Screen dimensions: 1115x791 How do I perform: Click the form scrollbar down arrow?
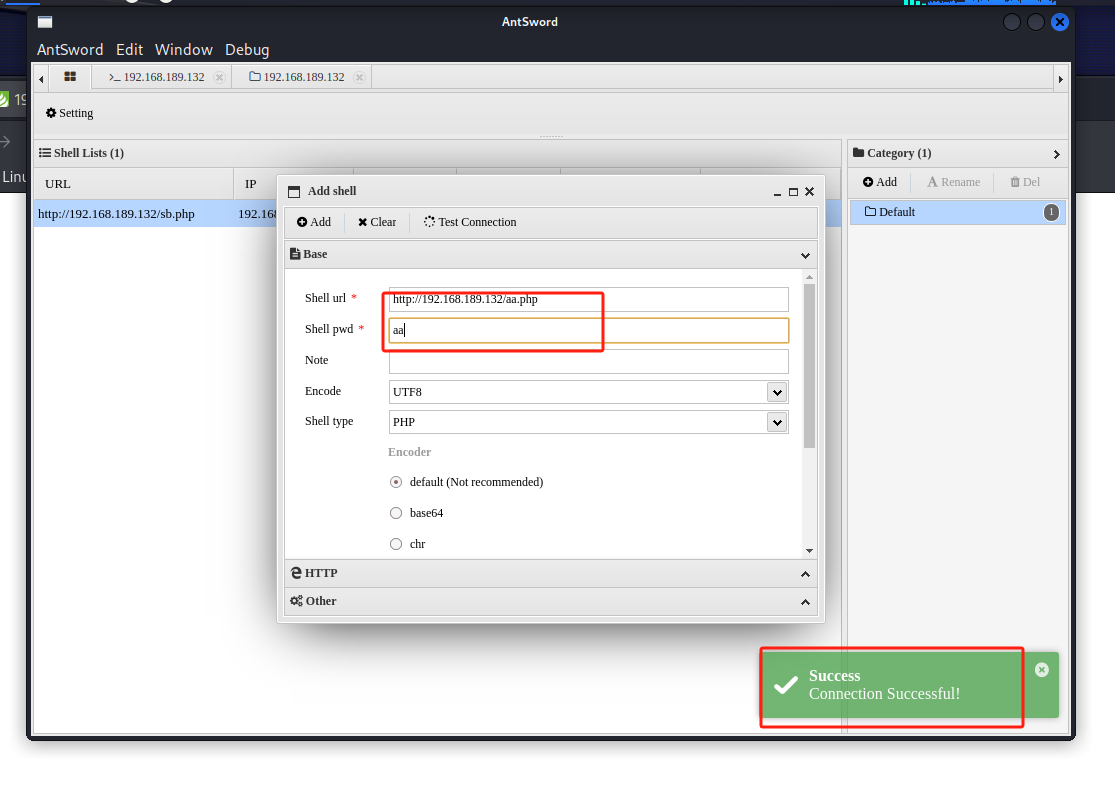pyautogui.click(x=809, y=551)
